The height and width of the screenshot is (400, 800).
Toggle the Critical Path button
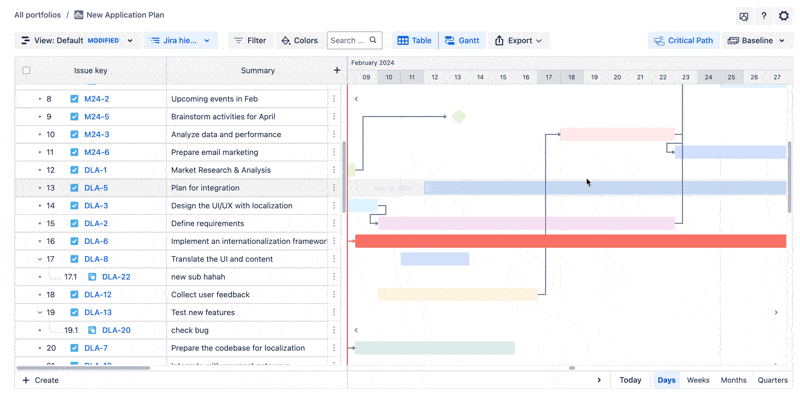[x=683, y=41]
